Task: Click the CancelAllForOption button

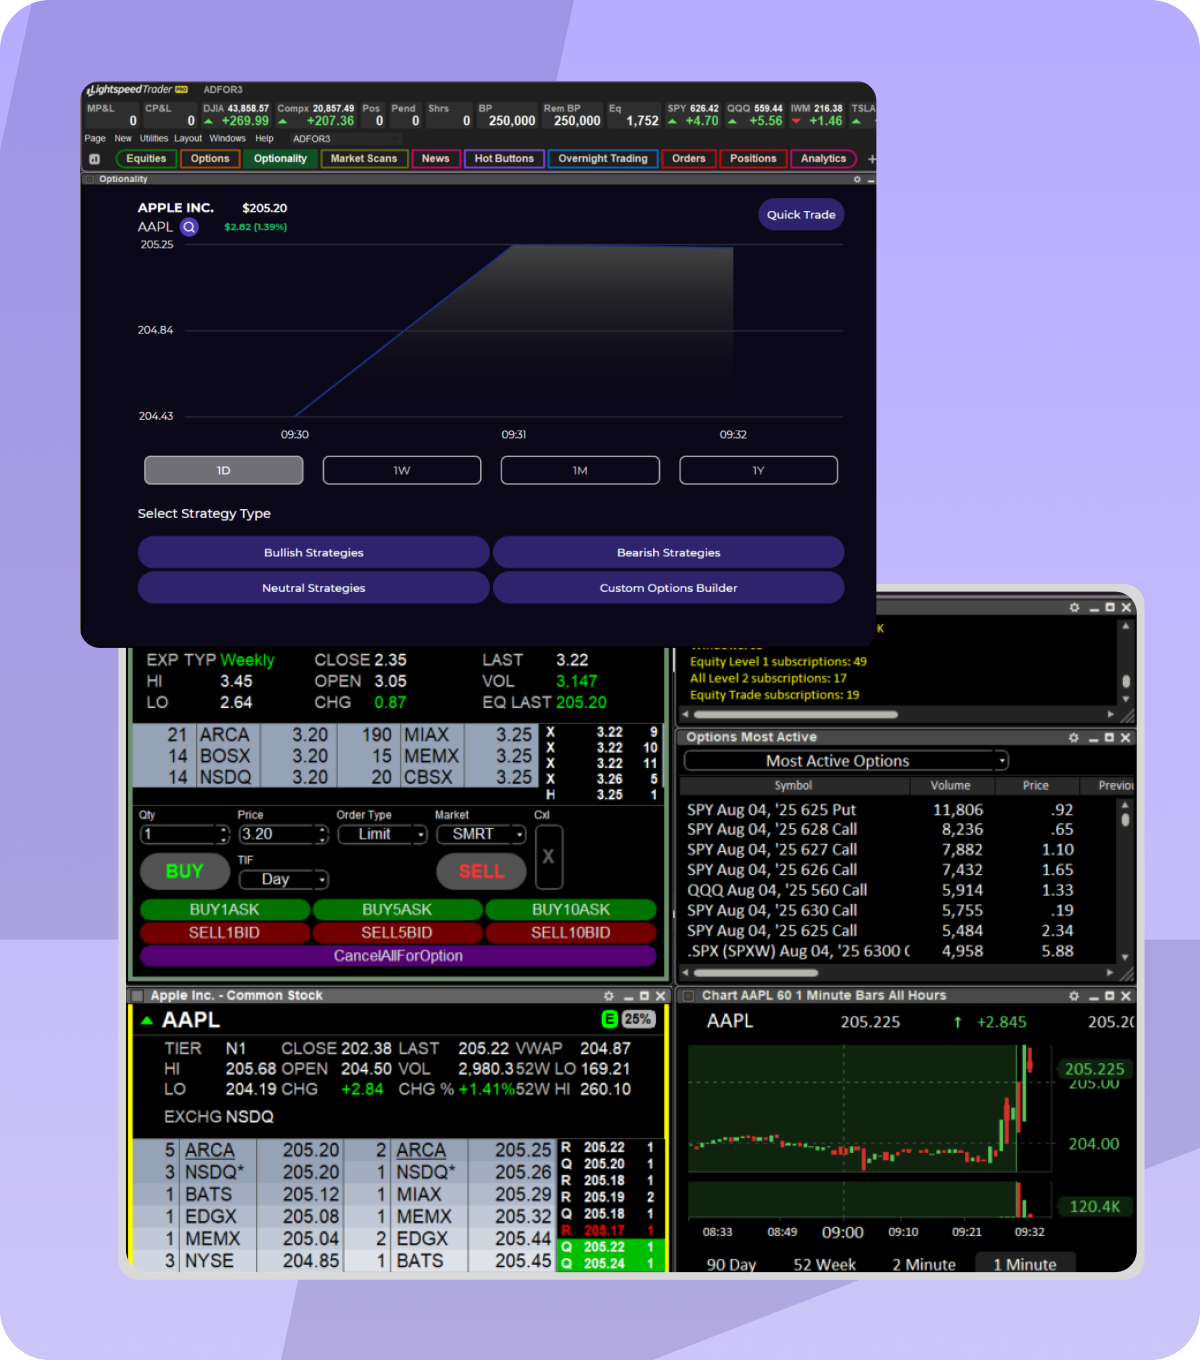Action: [398, 956]
